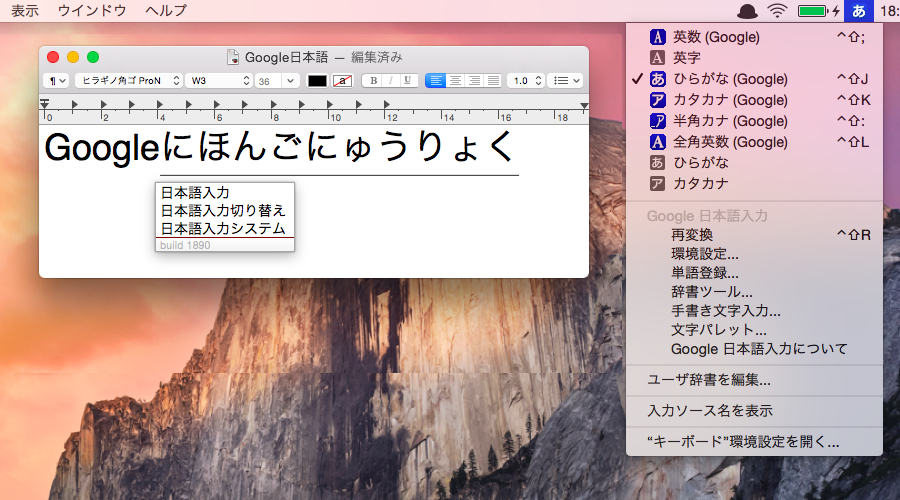Open "キーボード"環境設定を開く...
Screen dimensions: 900x500
click(754, 442)
